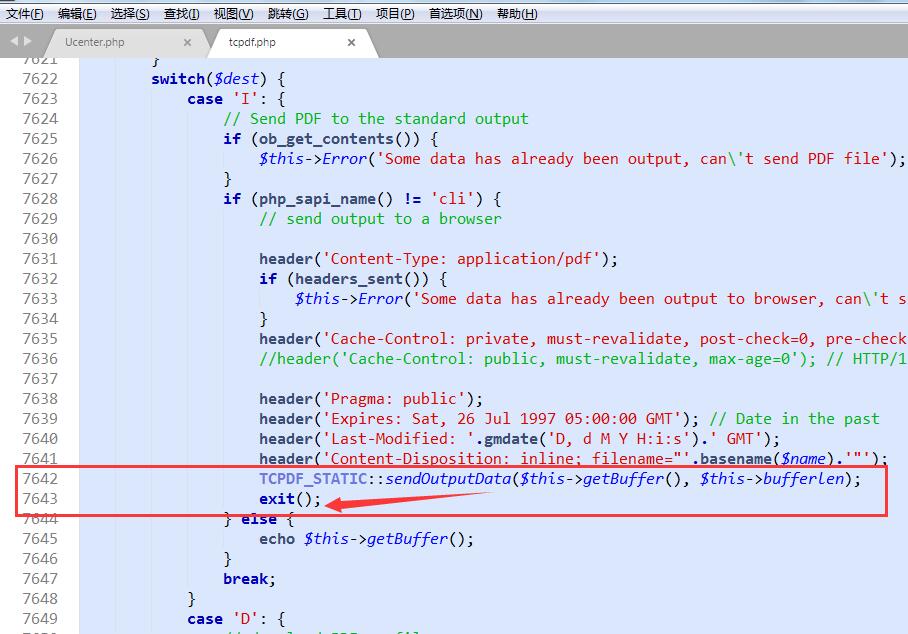The height and width of the screenshot is (634, 908).
Task: Open the 帮助(H) menu
Action: [x=516, y=13]
